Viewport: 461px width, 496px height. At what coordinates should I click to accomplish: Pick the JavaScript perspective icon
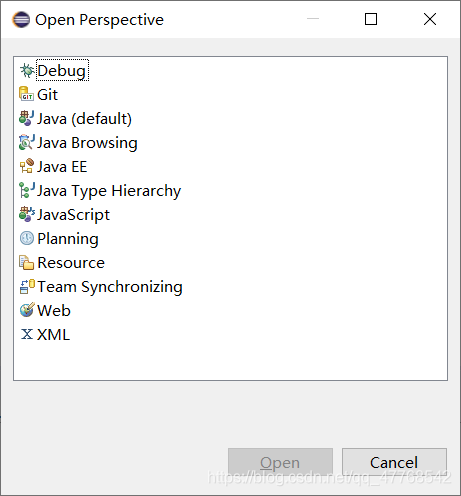click(26, 215)
